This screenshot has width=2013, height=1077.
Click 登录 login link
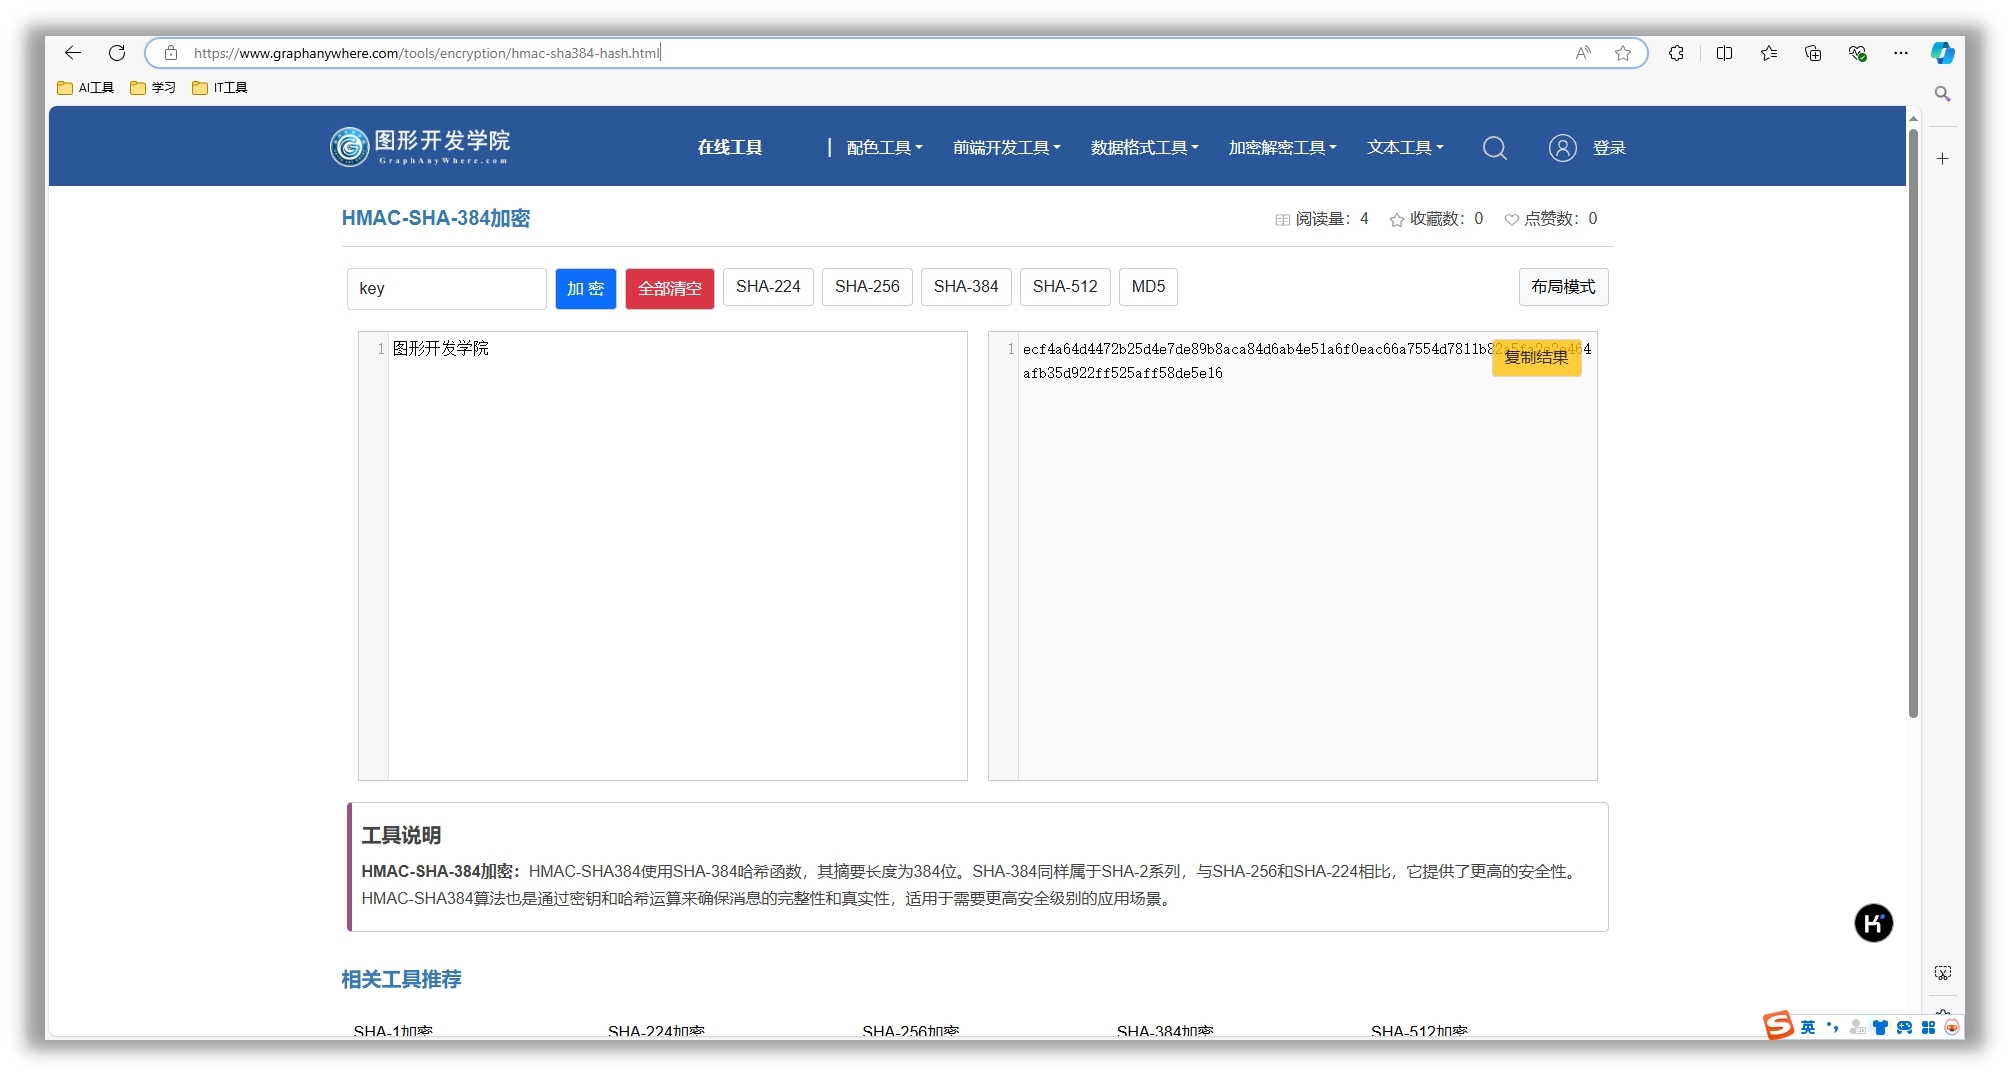1609,148
